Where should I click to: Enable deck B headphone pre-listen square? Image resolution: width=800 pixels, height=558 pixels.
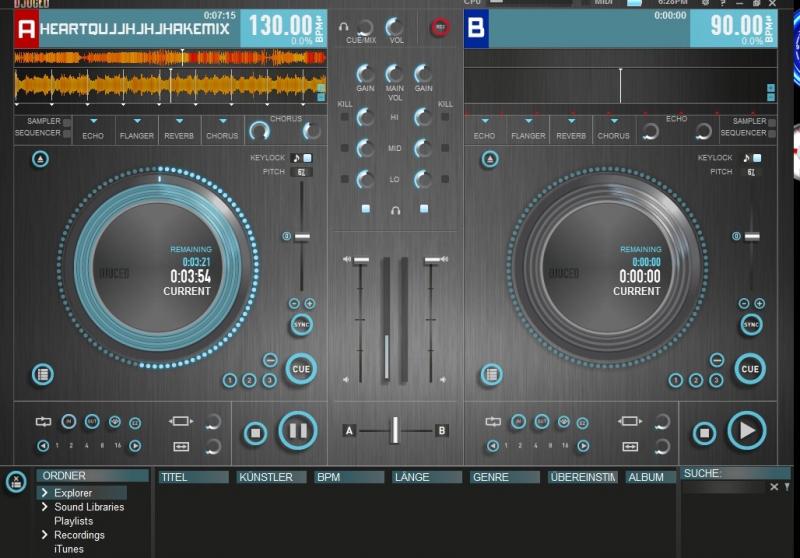pyautogui.click(x=424, y=209)
